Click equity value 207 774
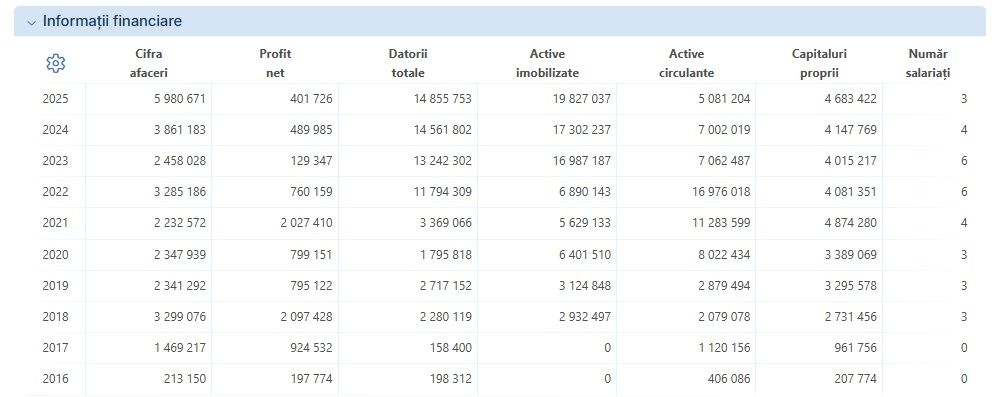This screenshot has width=994, height=397. [x=856, y=379]
